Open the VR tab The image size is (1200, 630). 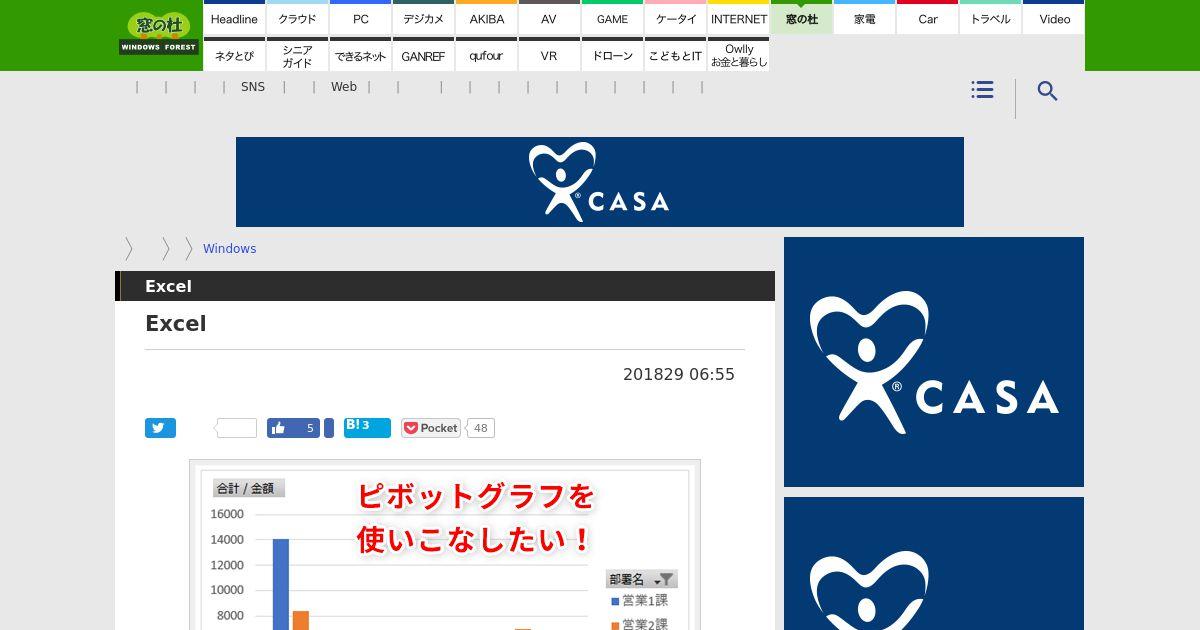pyautogui.click(x=549, y=54)
